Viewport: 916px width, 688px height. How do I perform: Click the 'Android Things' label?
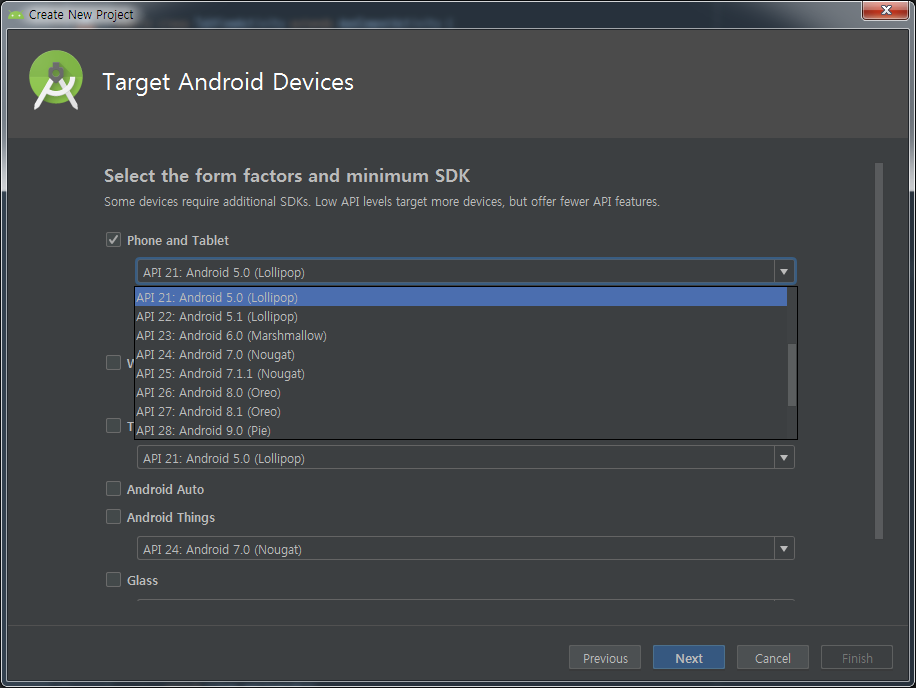point(171,517)
